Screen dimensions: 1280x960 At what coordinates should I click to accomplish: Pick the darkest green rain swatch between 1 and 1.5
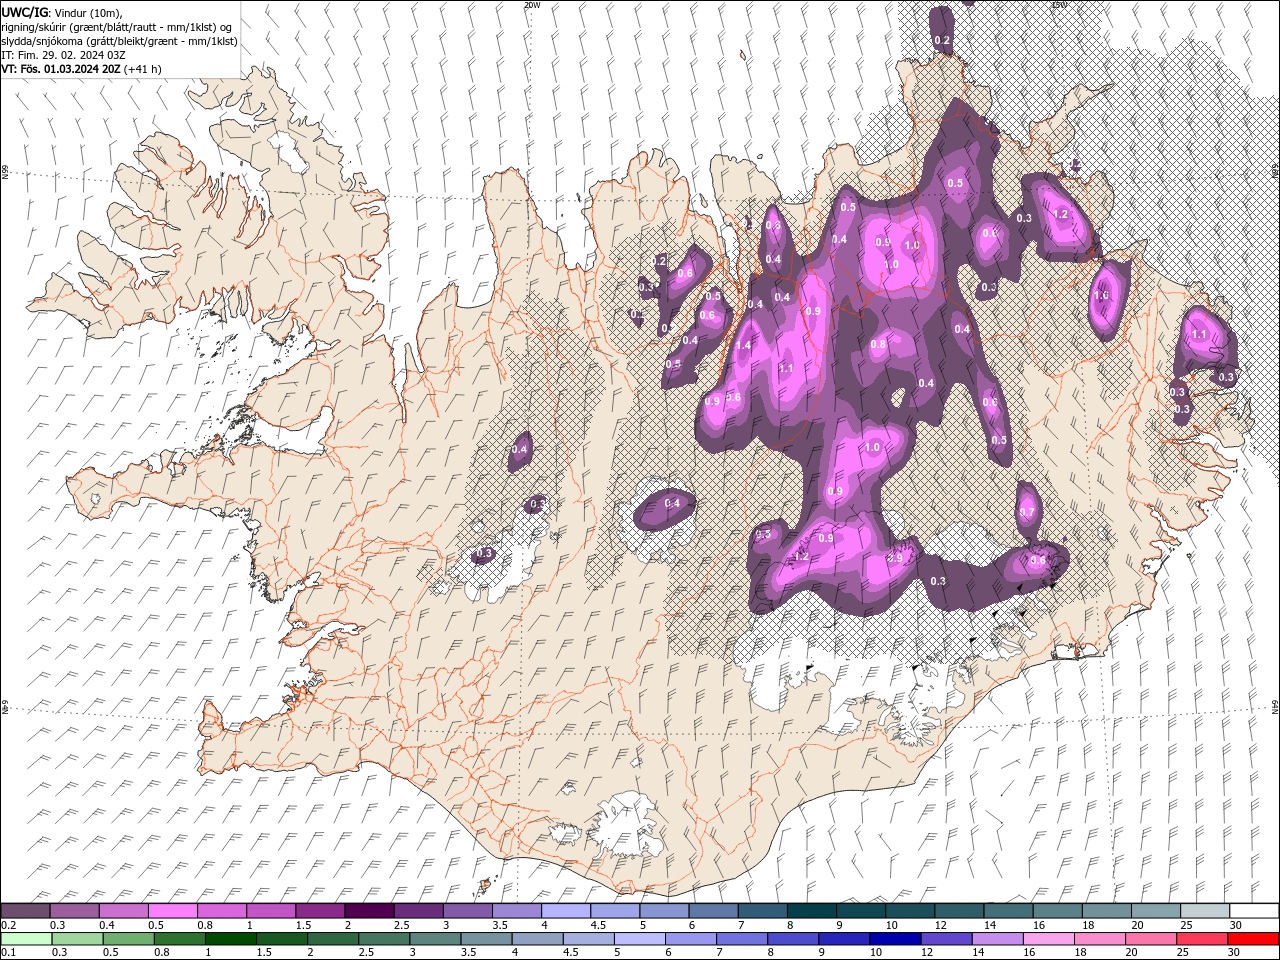[x=230, y=939]
